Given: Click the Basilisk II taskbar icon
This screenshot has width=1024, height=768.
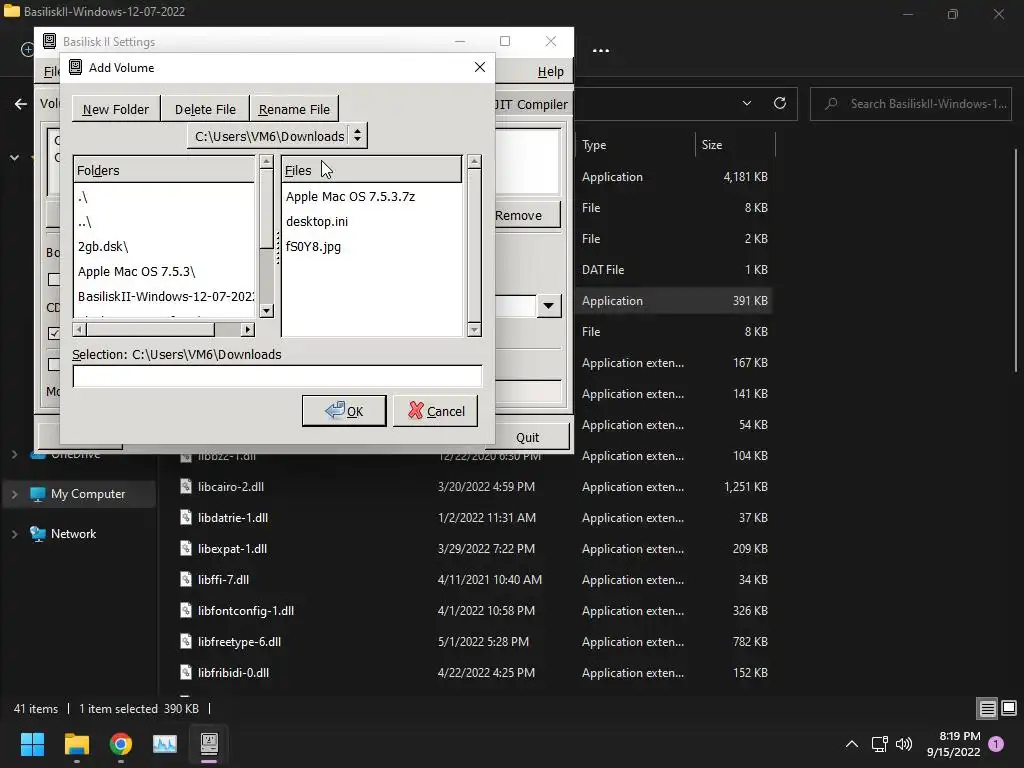Looking at the screenshot, I should click(209, 744).
